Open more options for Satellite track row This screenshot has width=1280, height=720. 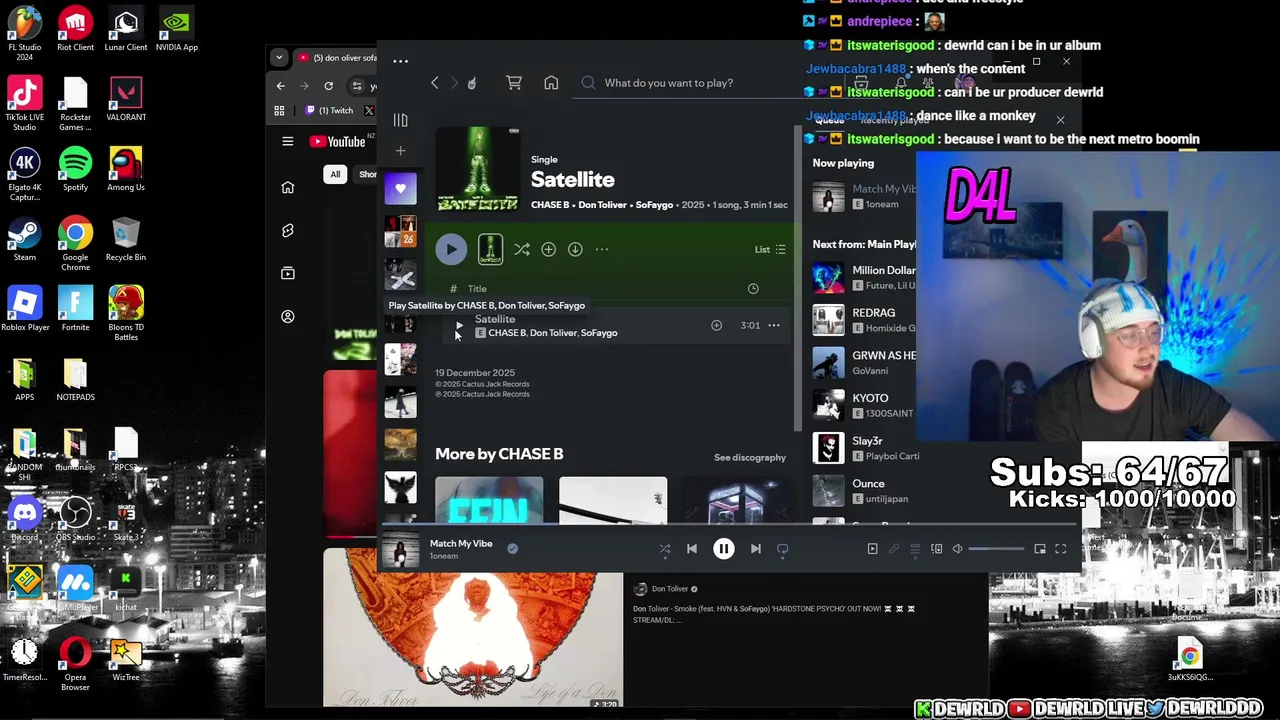(x=774, y=325)
